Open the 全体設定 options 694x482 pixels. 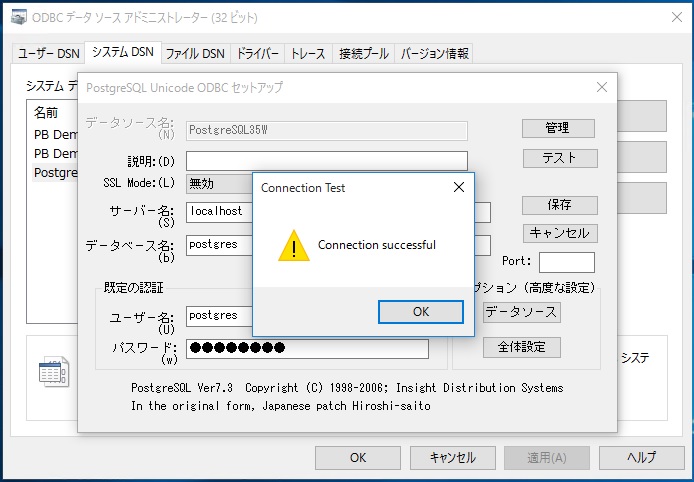[x=521, y=347]
